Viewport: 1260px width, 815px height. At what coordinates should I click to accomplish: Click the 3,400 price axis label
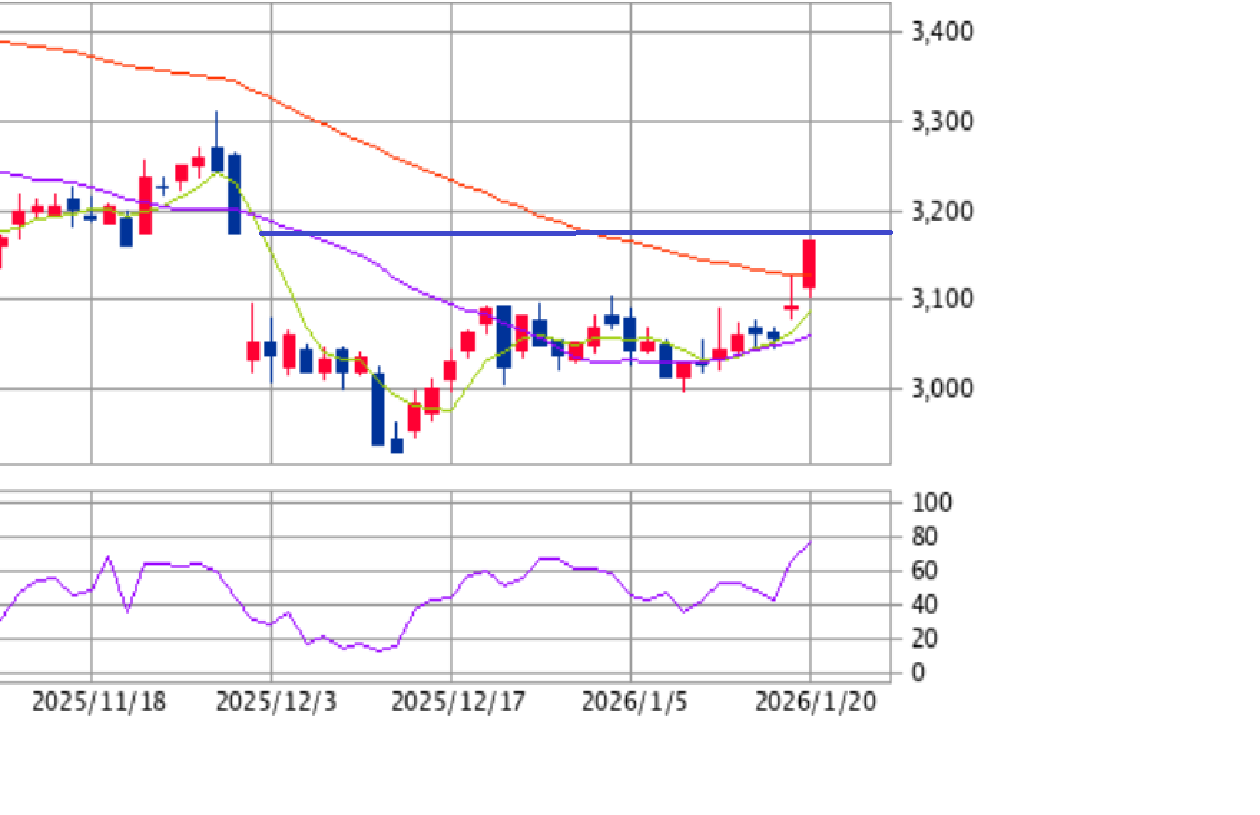[x=942, y=31]
